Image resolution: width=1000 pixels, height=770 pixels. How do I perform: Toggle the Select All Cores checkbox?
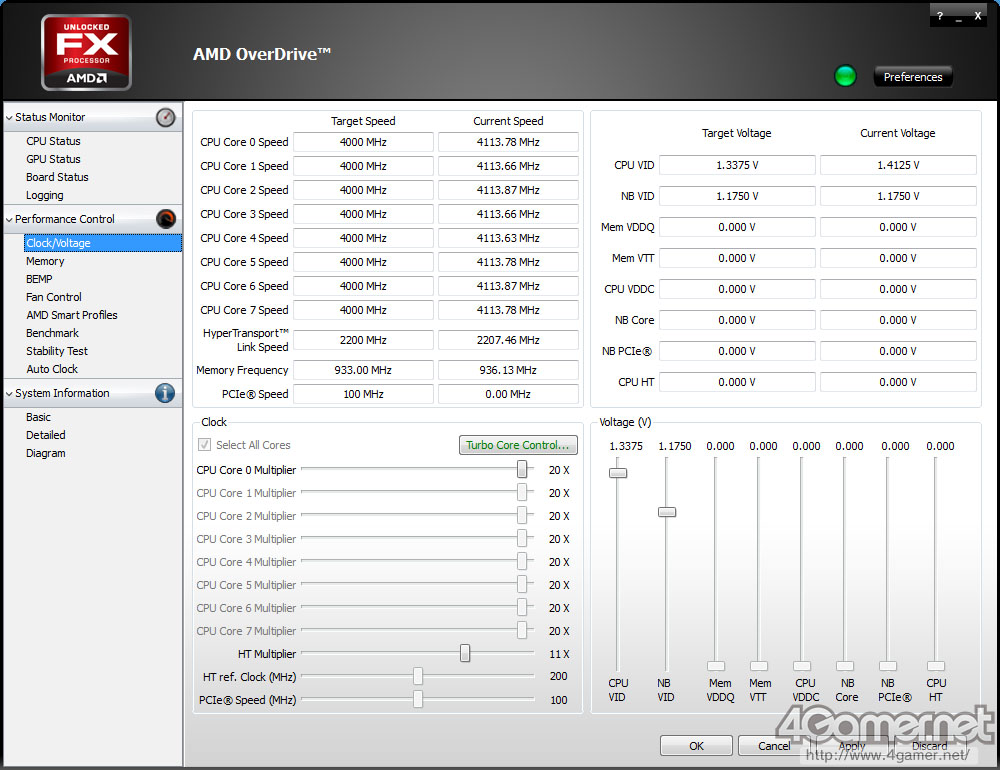[205, 445]
